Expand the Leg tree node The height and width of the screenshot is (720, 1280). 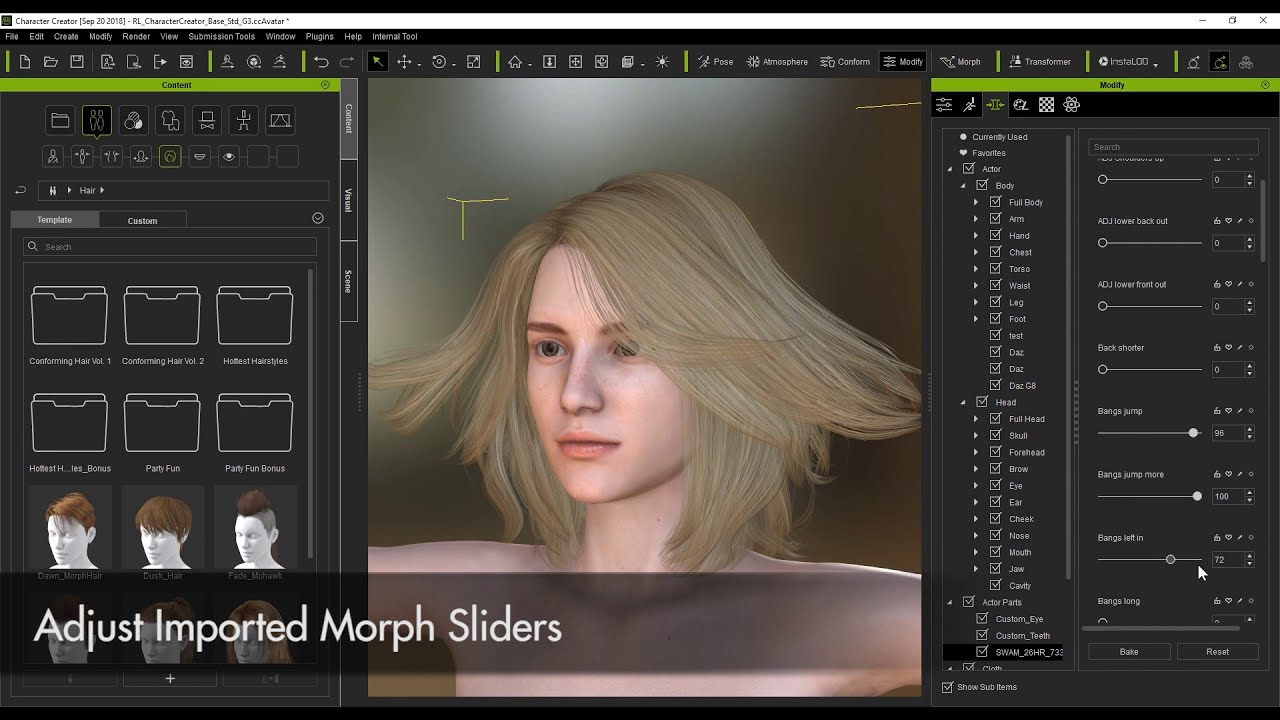976,302
